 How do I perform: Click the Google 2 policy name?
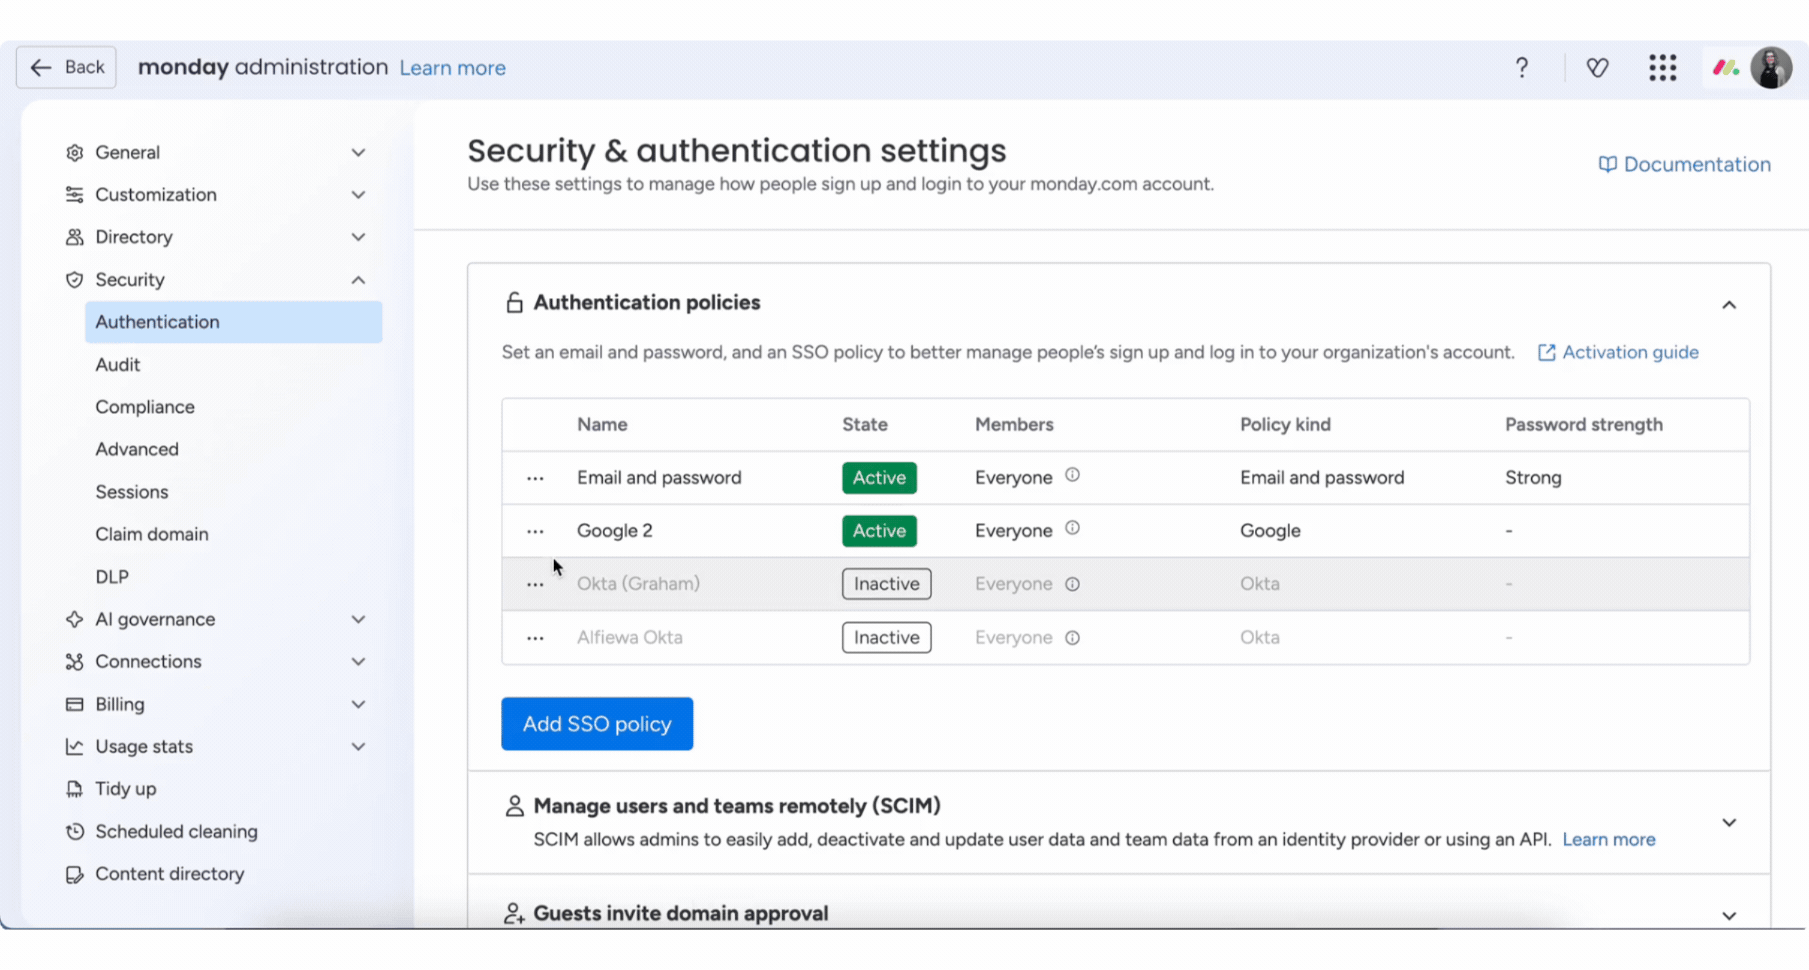[x=614, y=531]
